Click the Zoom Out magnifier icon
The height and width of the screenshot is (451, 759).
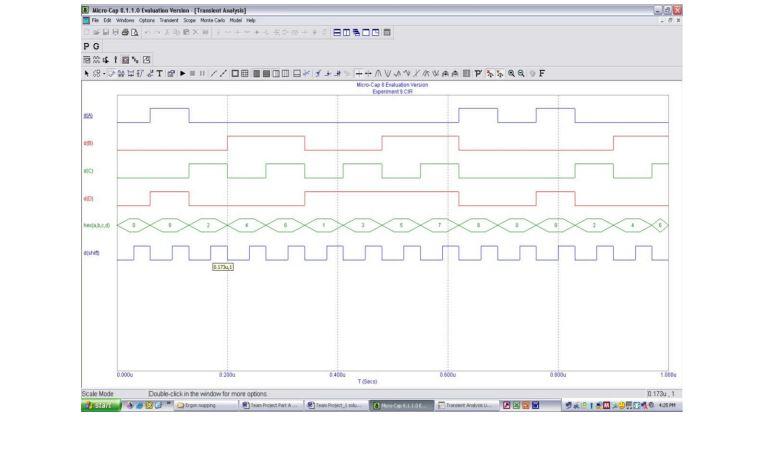pyautogui.click(x=521, y=74)
